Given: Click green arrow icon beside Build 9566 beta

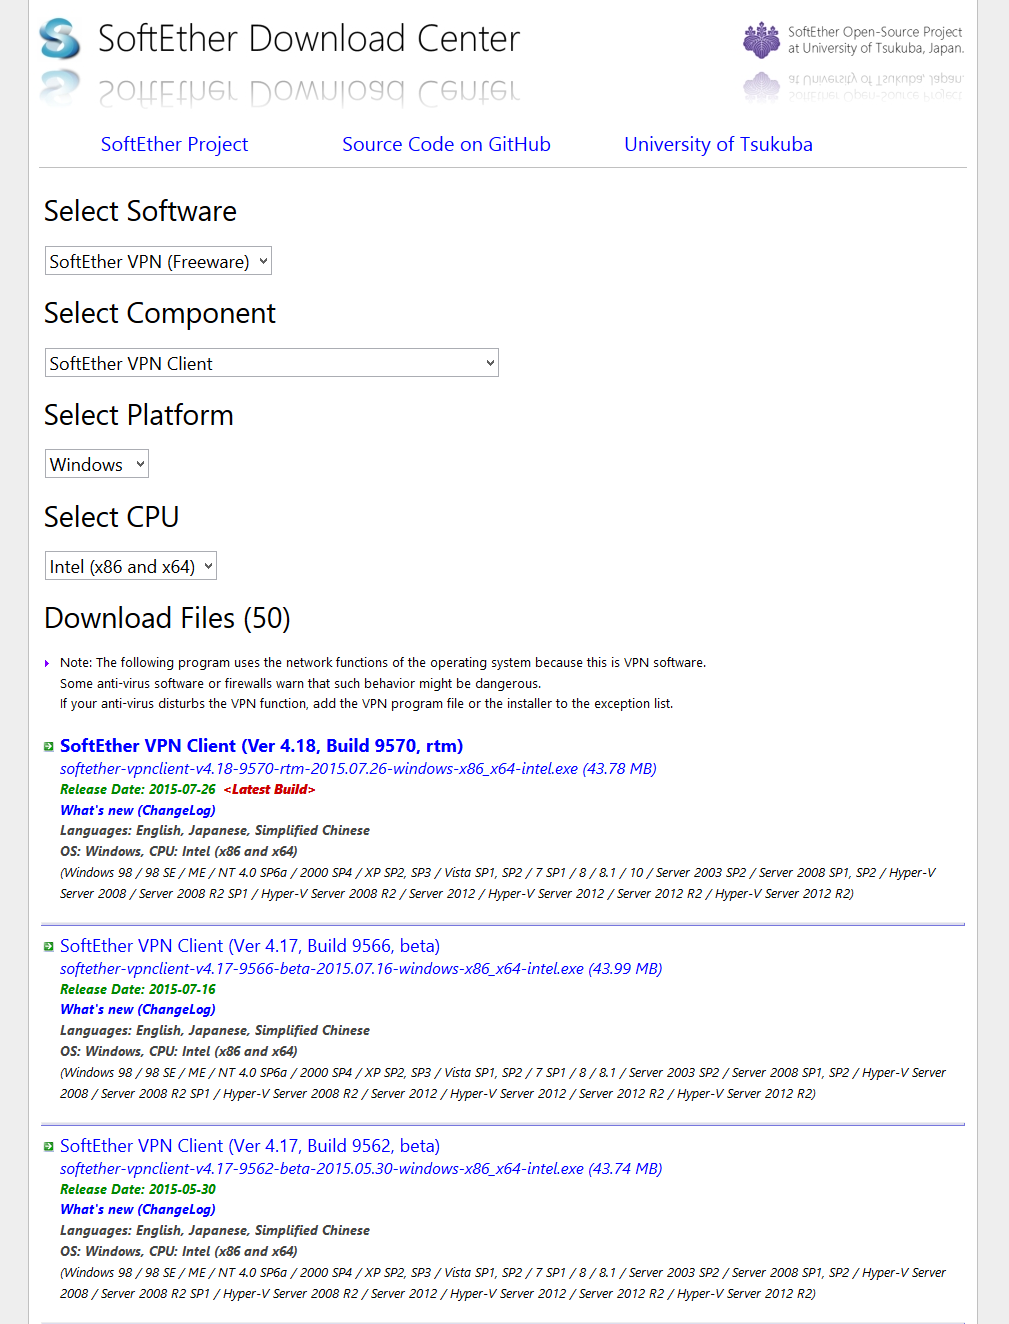Looking at the screenshot, I should (x=48, y=947).
